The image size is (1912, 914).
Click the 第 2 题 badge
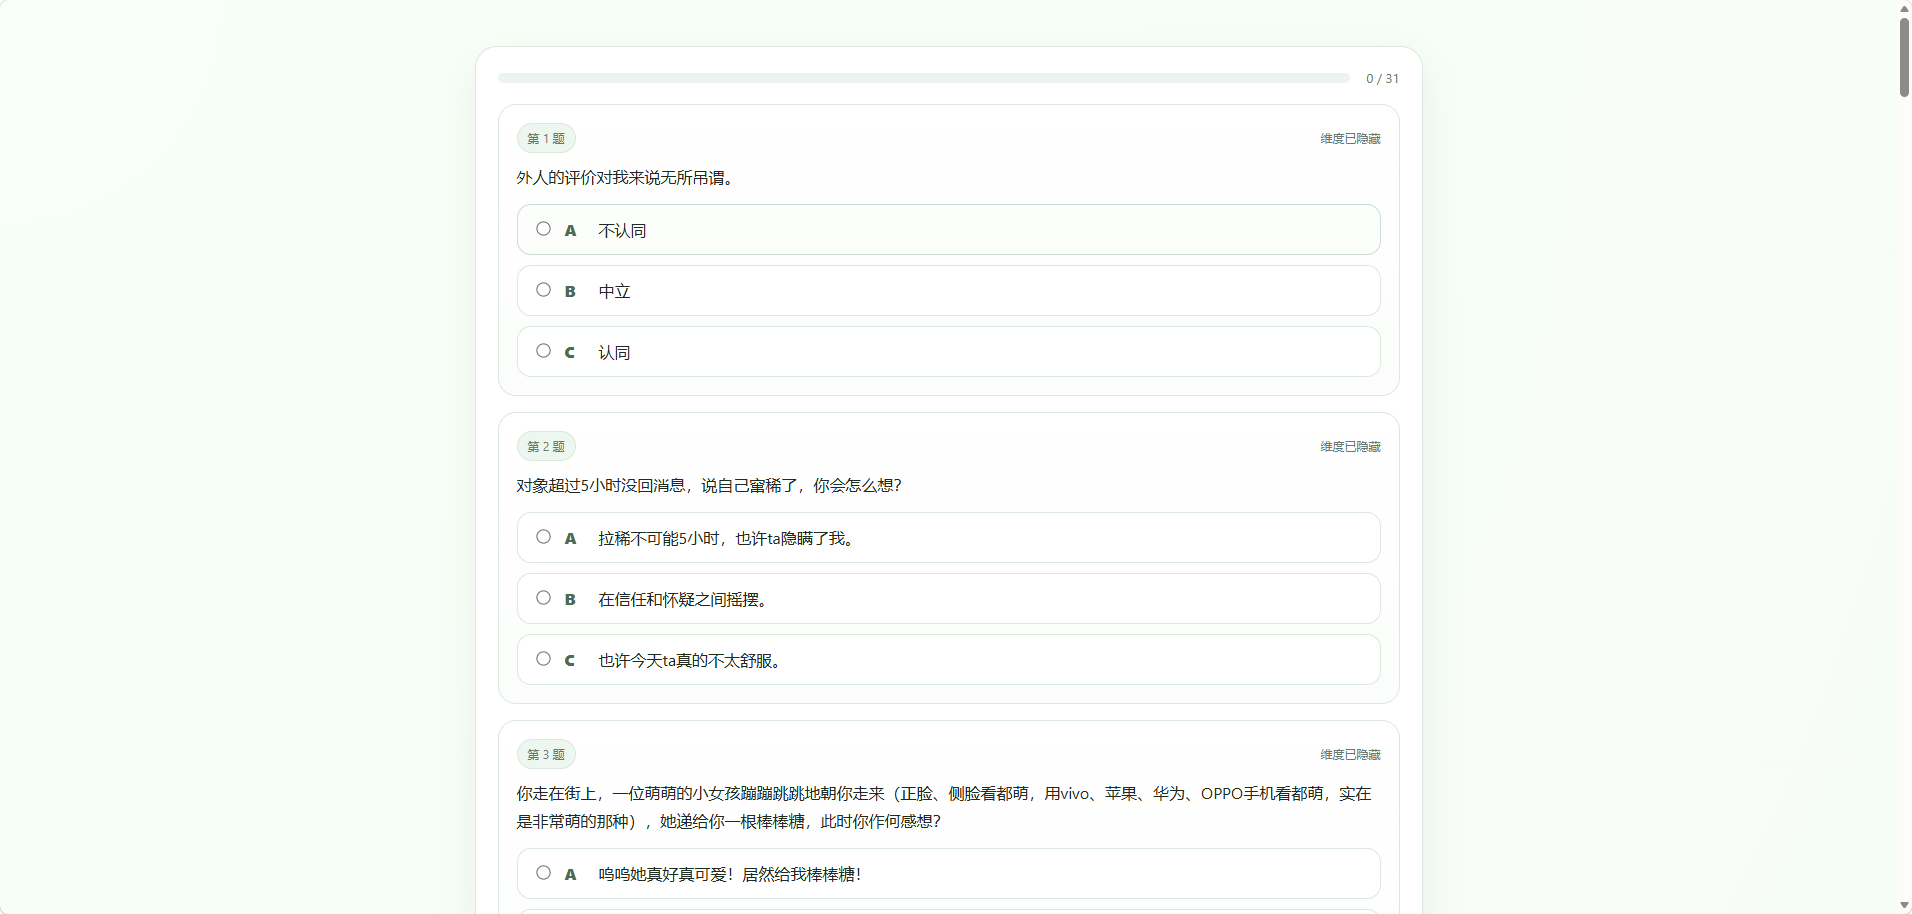pos(546,447)
